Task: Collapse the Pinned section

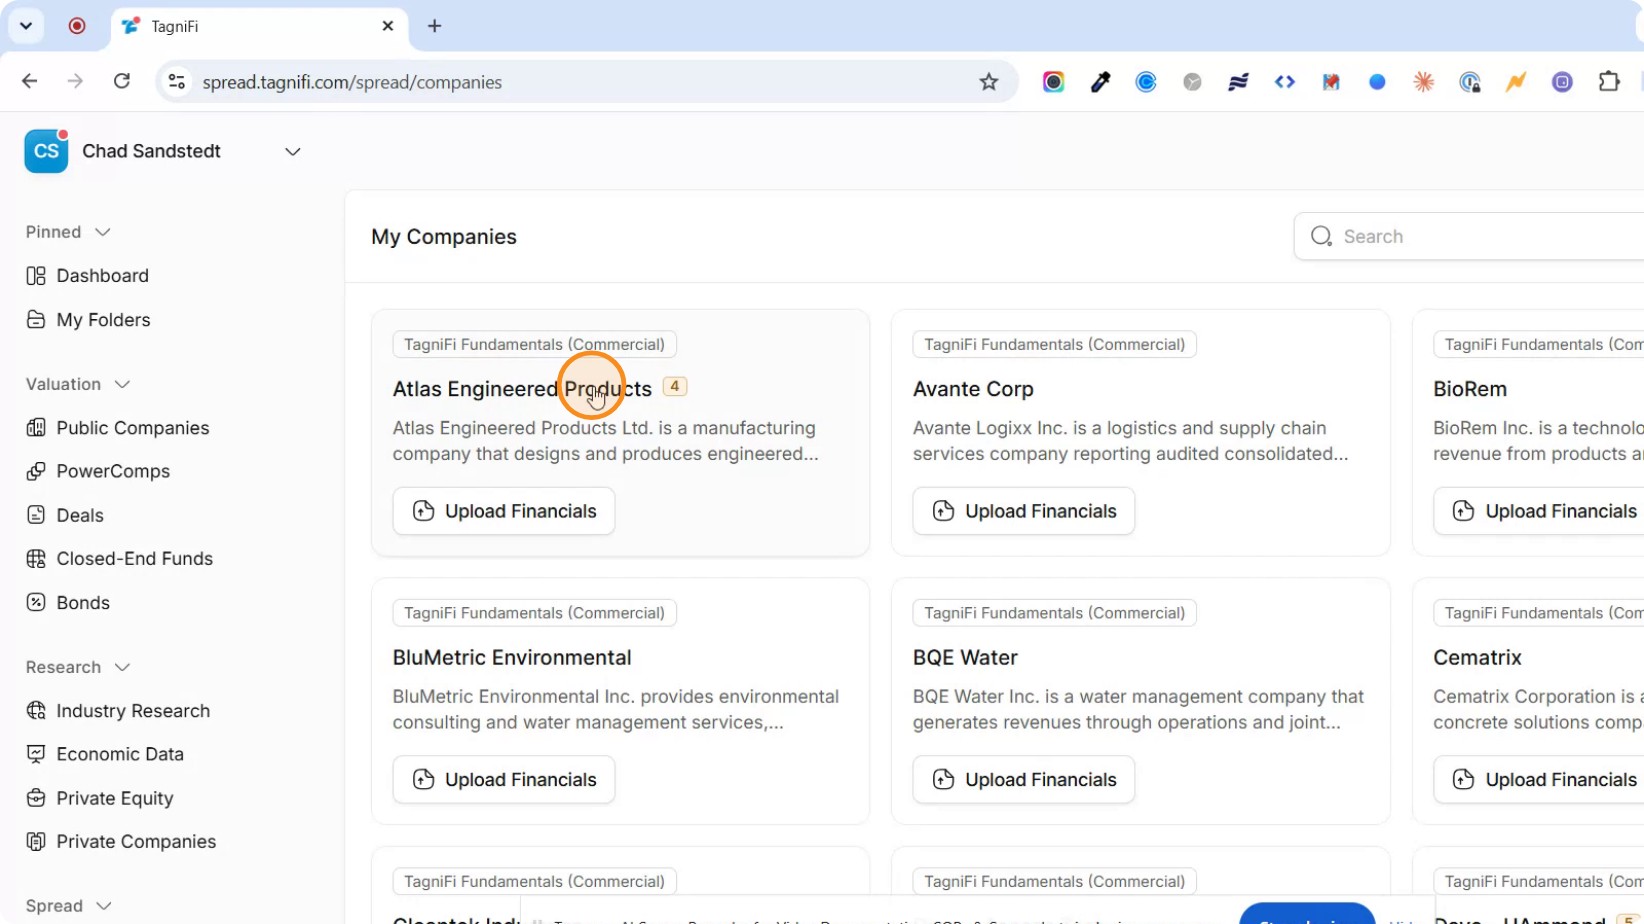Action: tap(102, 232)
